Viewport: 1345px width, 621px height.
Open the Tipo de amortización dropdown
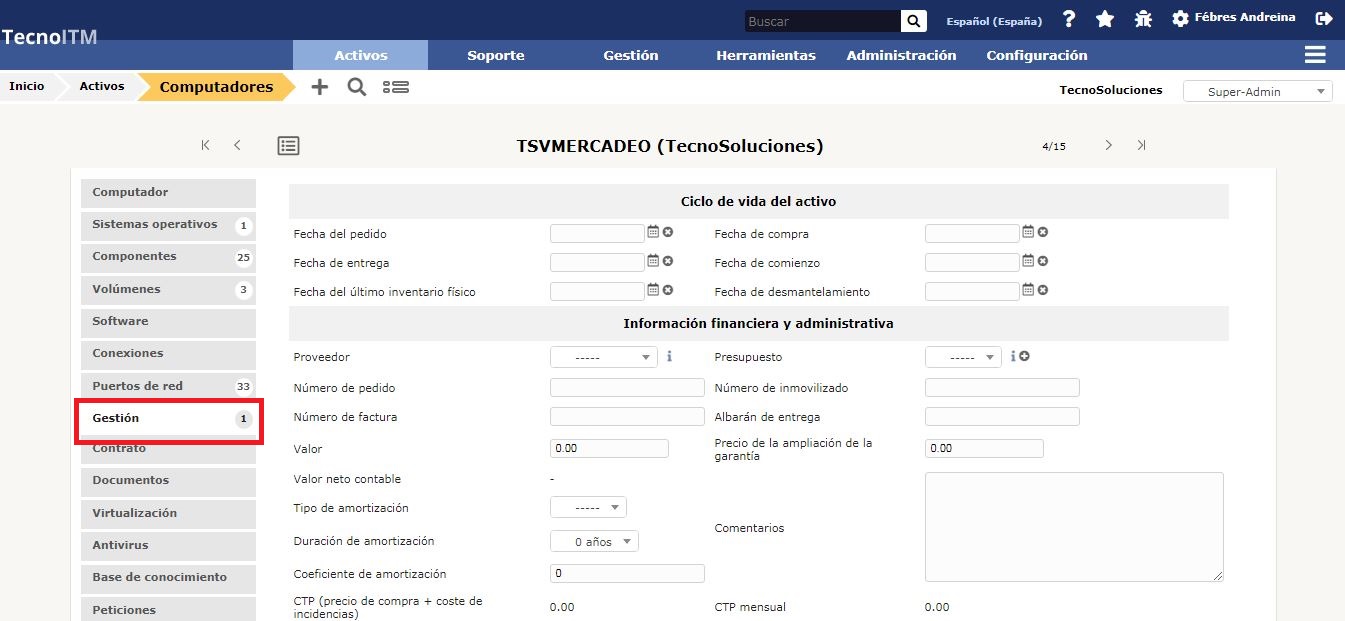(588, 508)
